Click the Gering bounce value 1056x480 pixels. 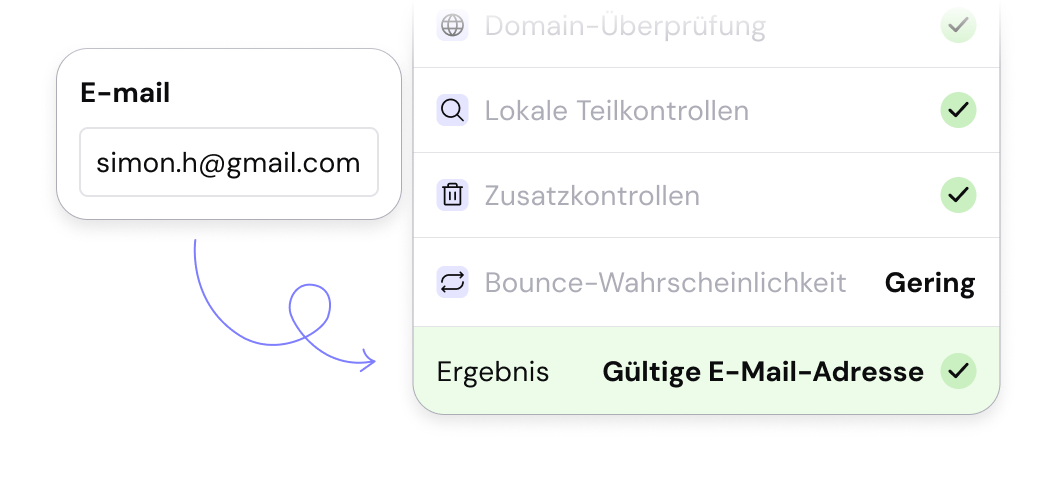coord(929,283)
